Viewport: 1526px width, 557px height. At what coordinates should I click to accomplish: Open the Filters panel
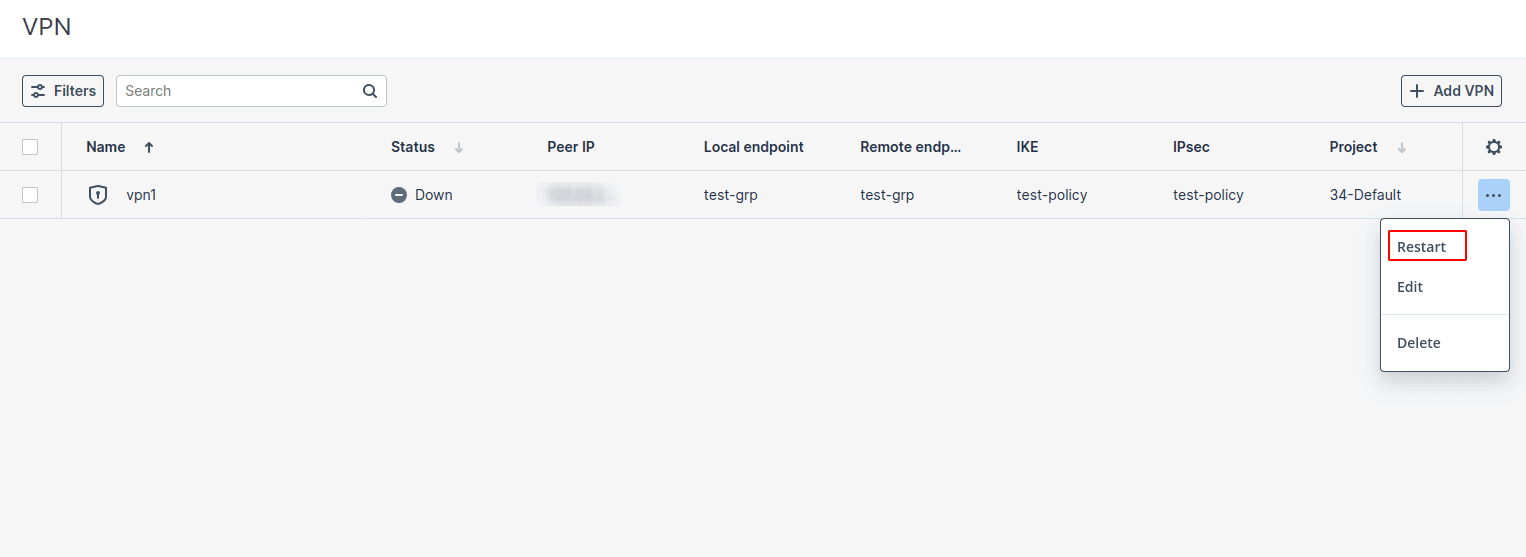(63, 91)
